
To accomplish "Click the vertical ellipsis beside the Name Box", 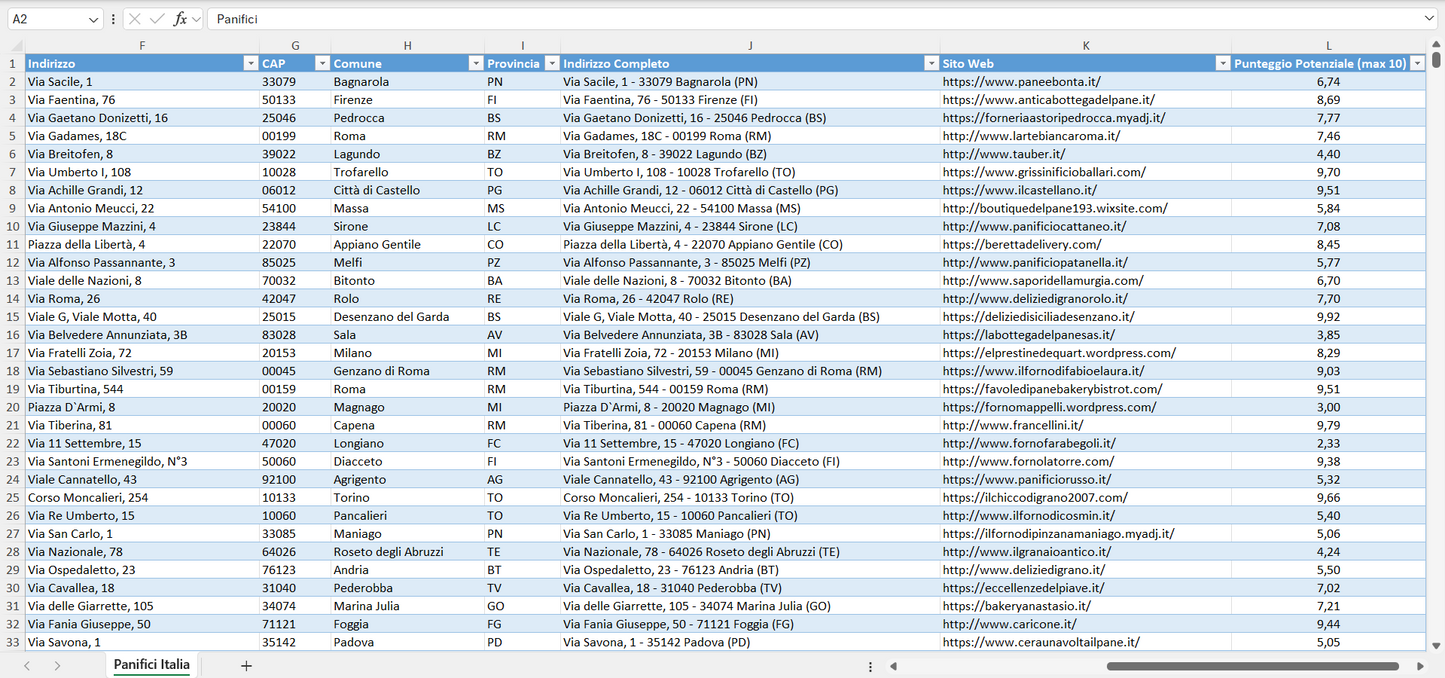I will [114, 18].
